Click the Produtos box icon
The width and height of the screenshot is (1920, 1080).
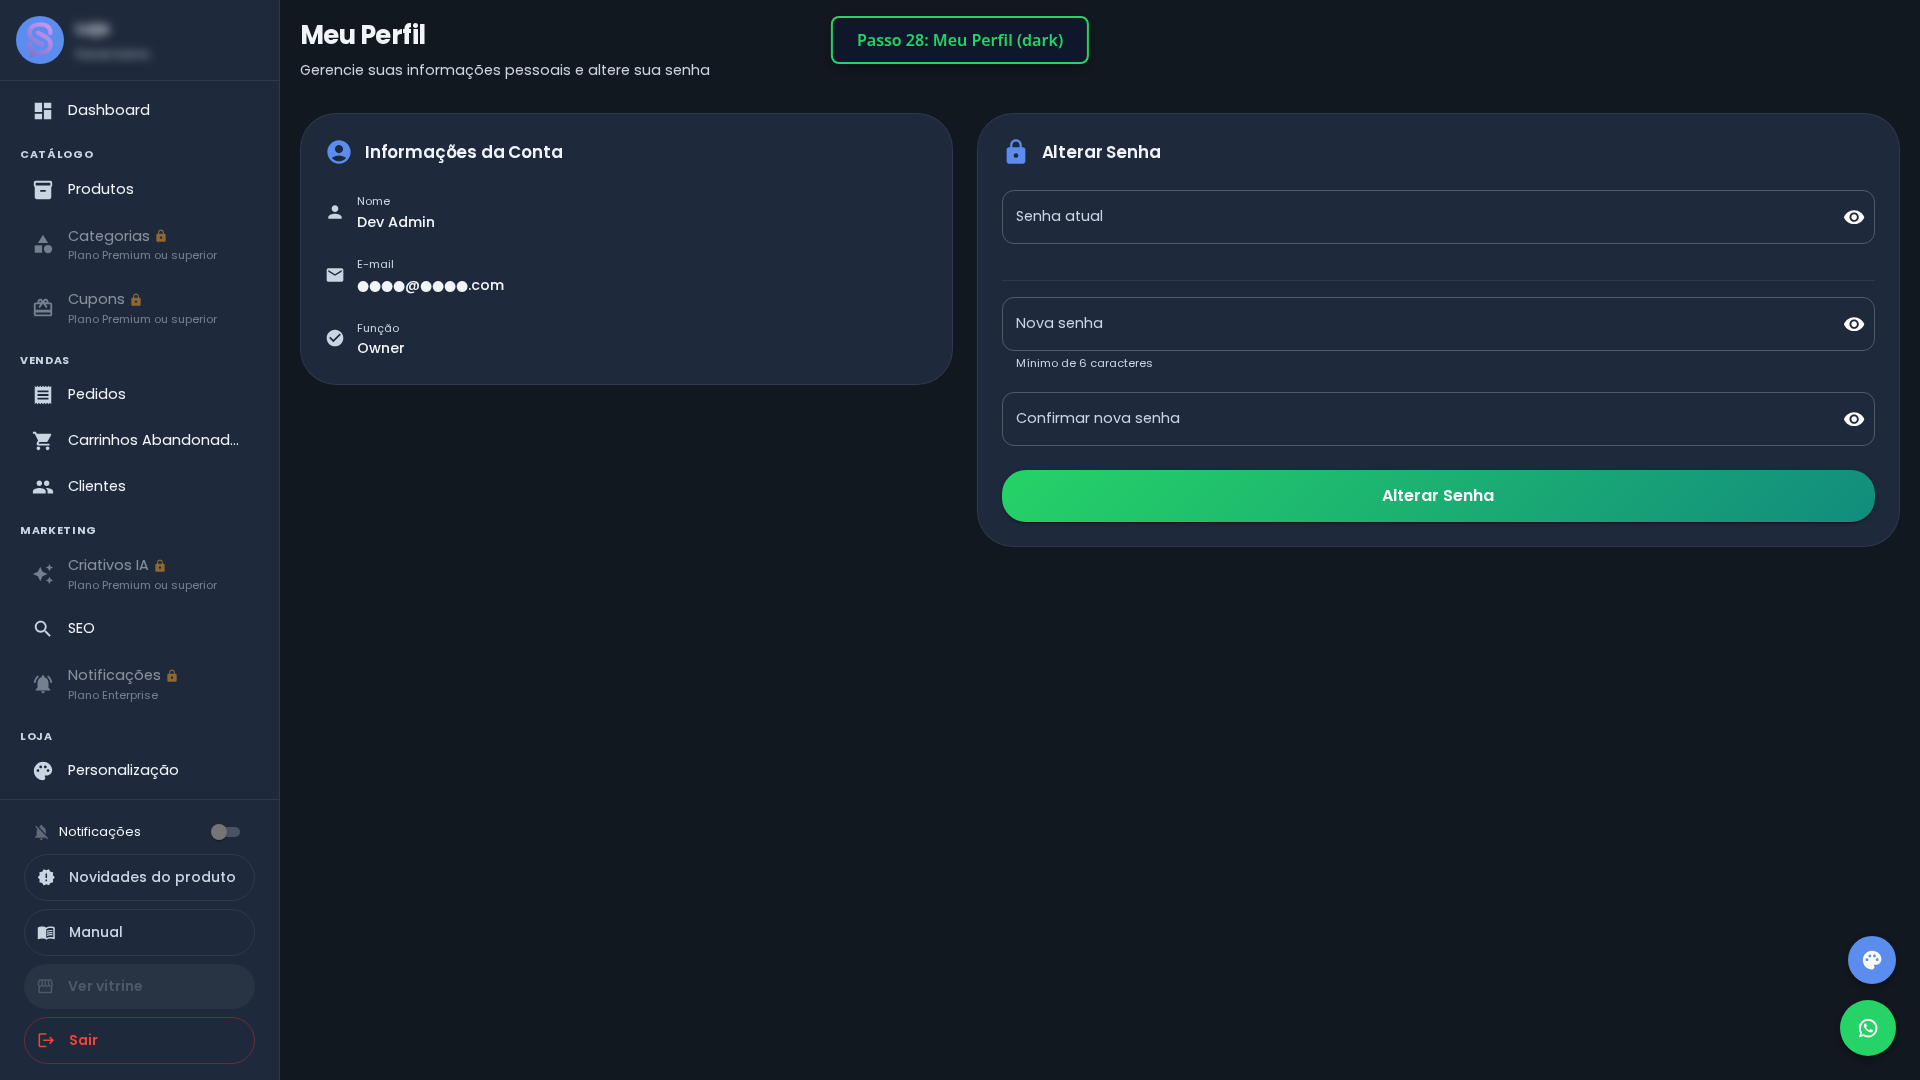[43, 190]
